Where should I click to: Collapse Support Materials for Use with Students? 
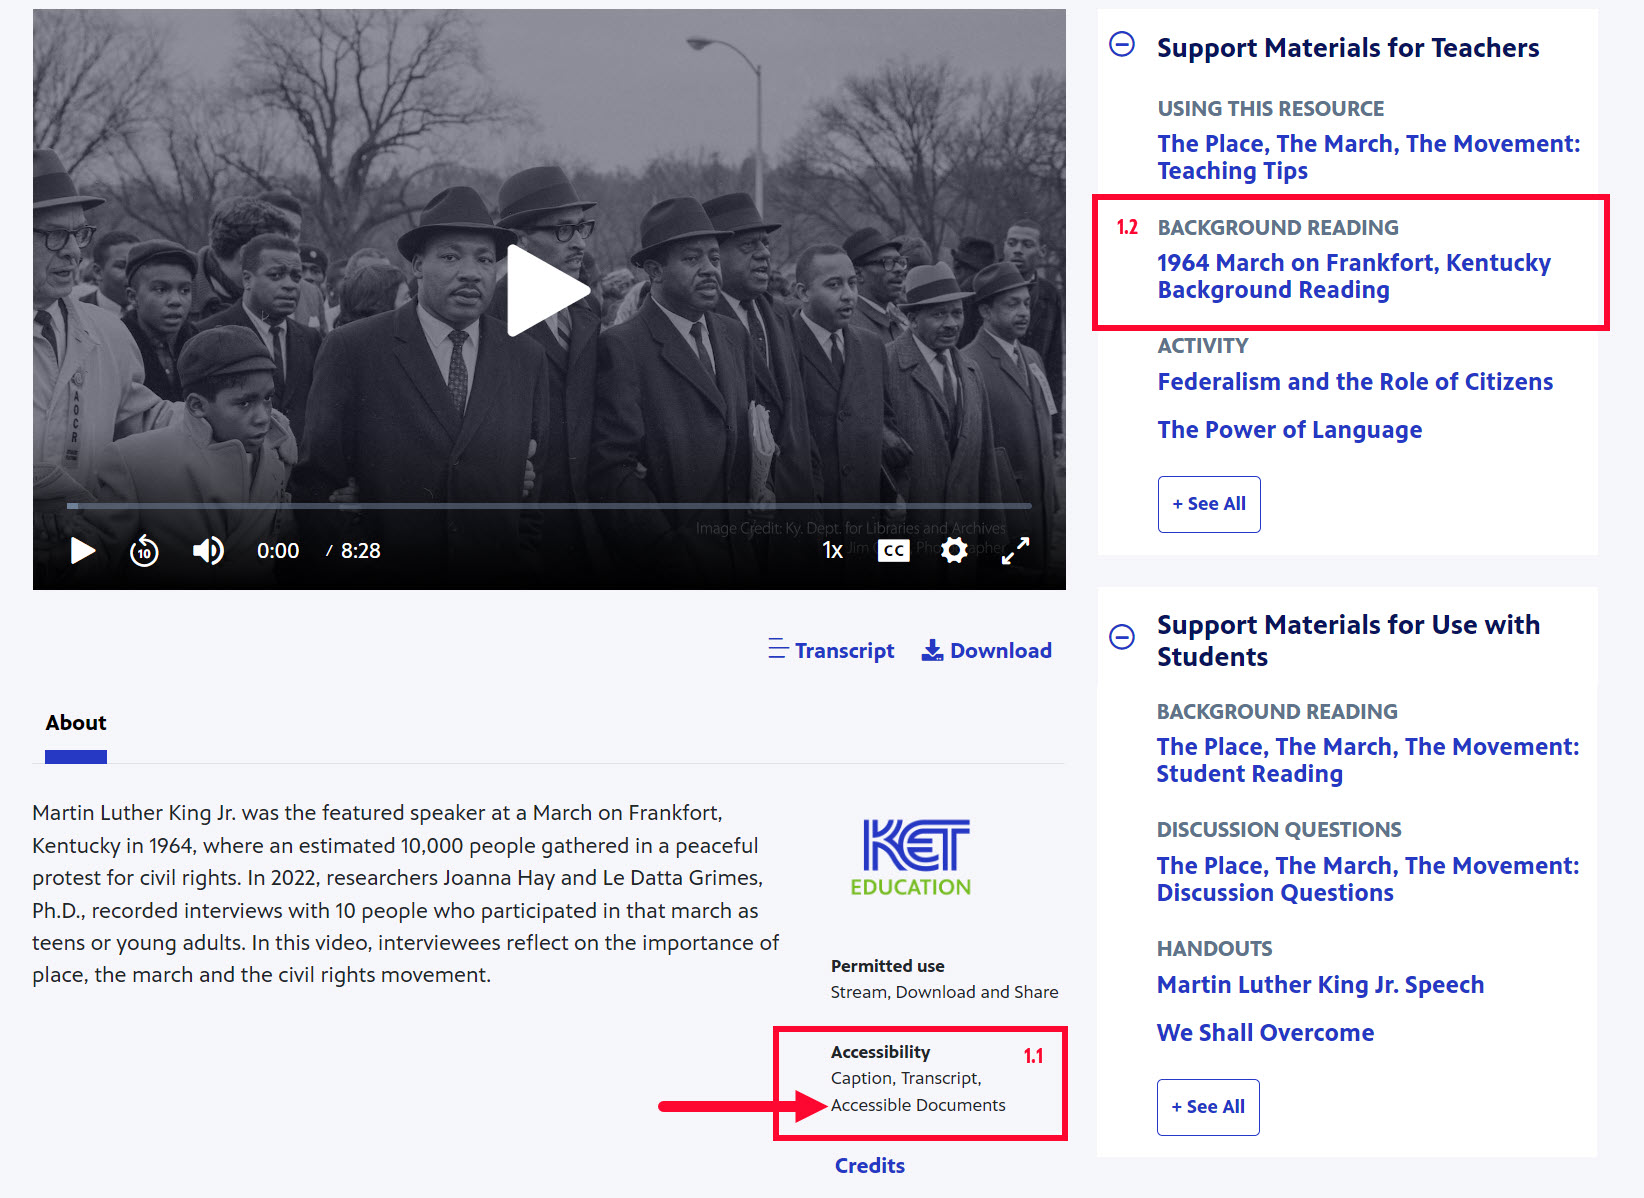tap(1122, 637)
